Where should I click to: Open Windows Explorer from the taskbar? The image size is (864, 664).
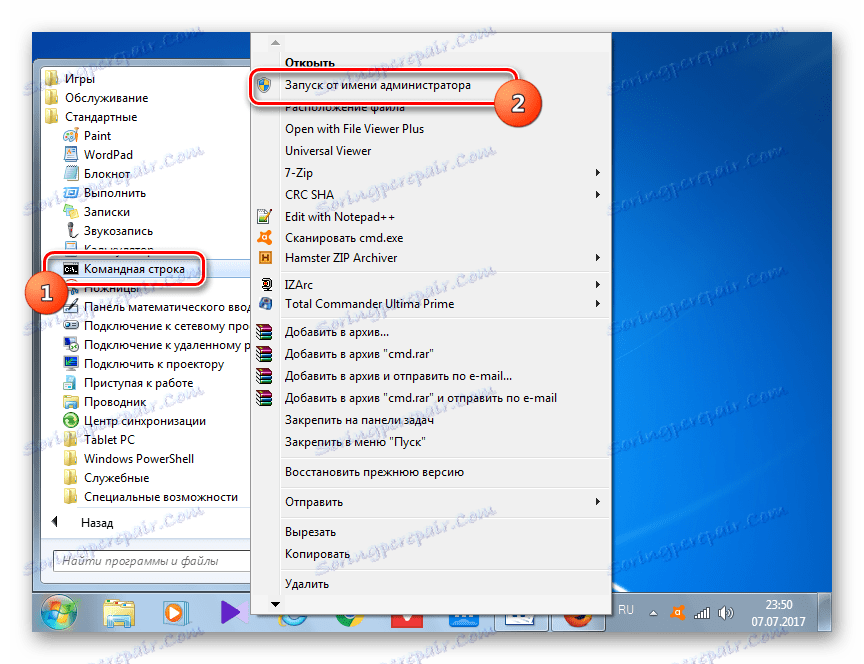(x=118, y=613)
